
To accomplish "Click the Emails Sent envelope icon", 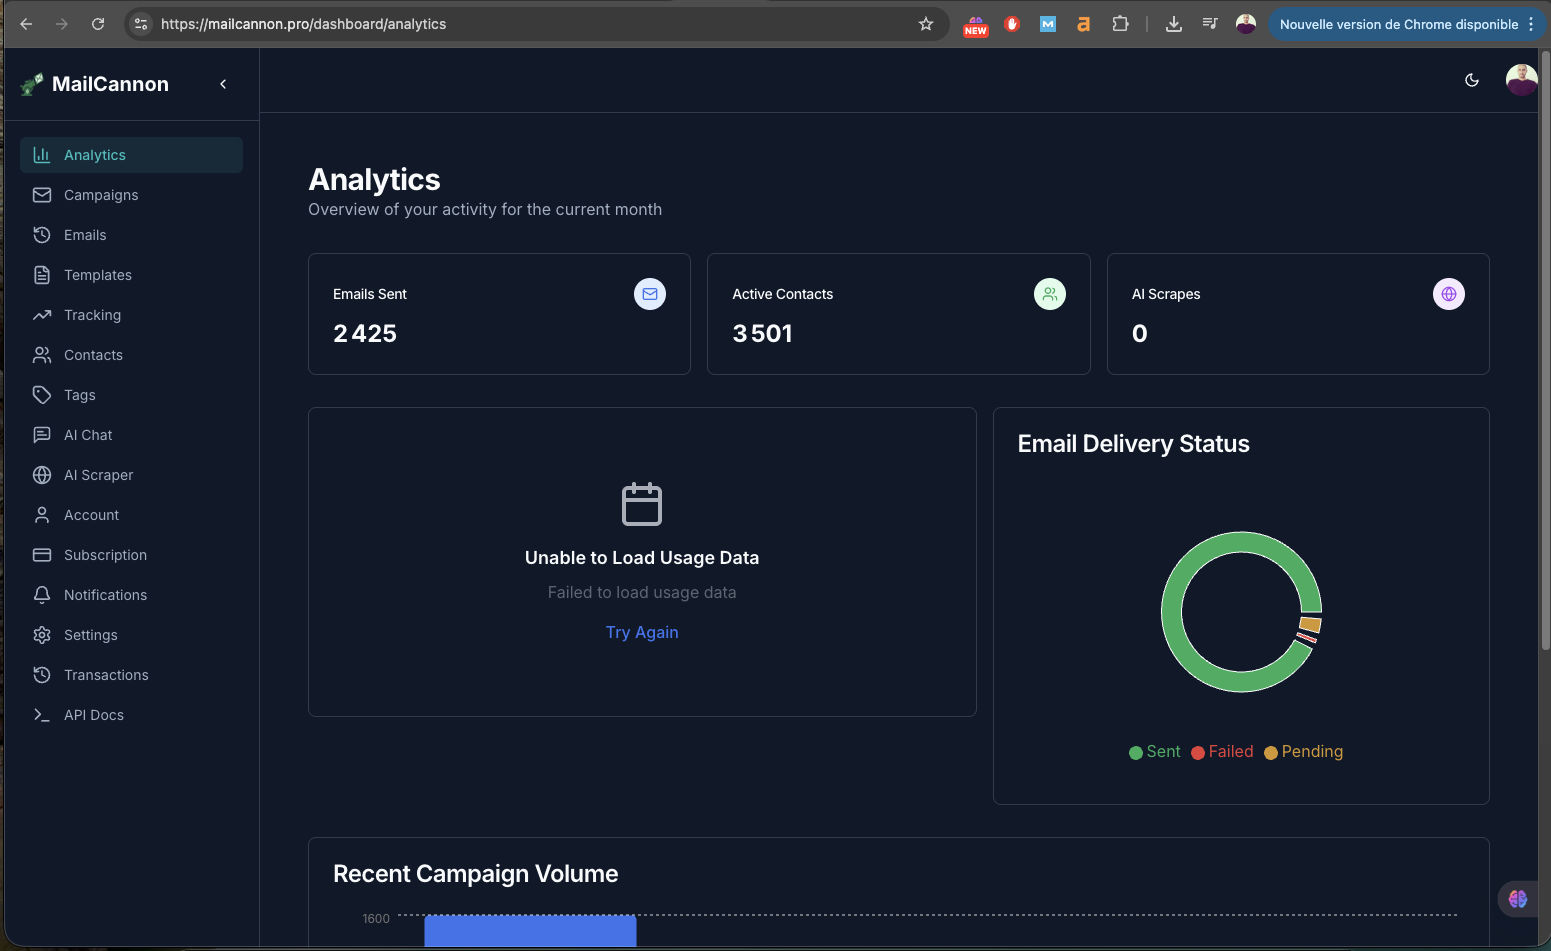I will click(650, 294).
